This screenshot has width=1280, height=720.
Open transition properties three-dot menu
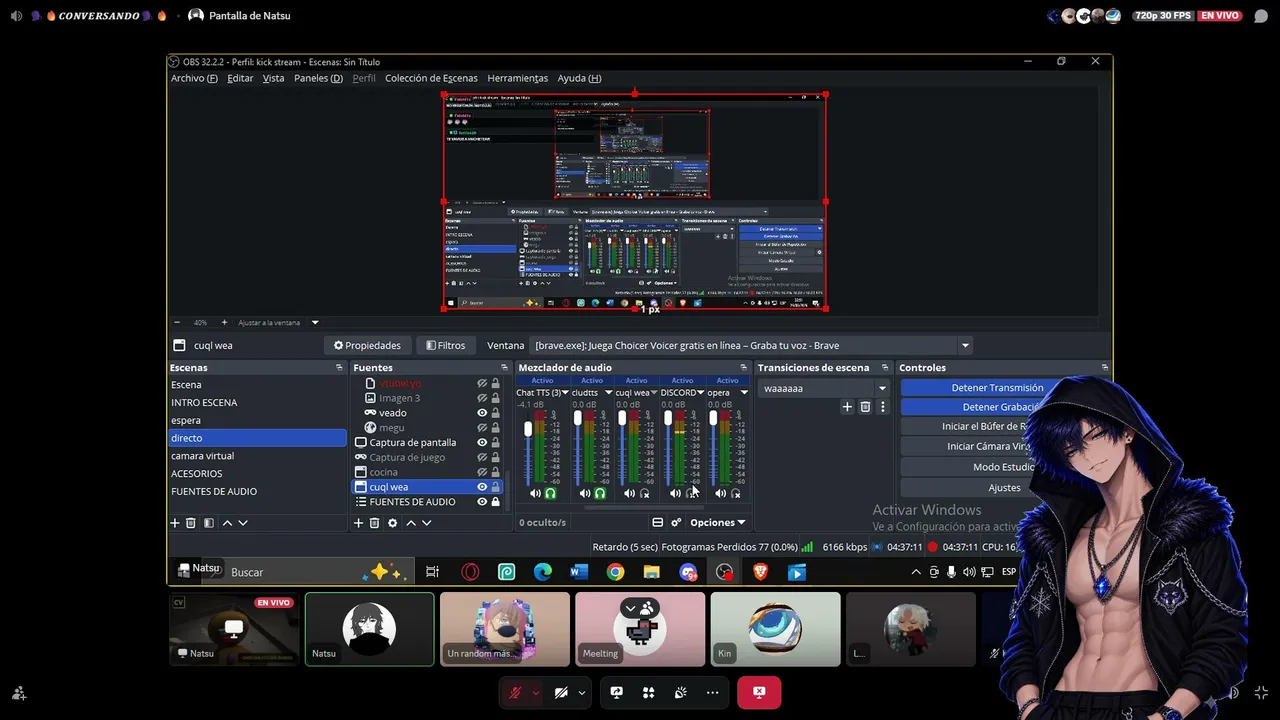[x=882, y=407]
